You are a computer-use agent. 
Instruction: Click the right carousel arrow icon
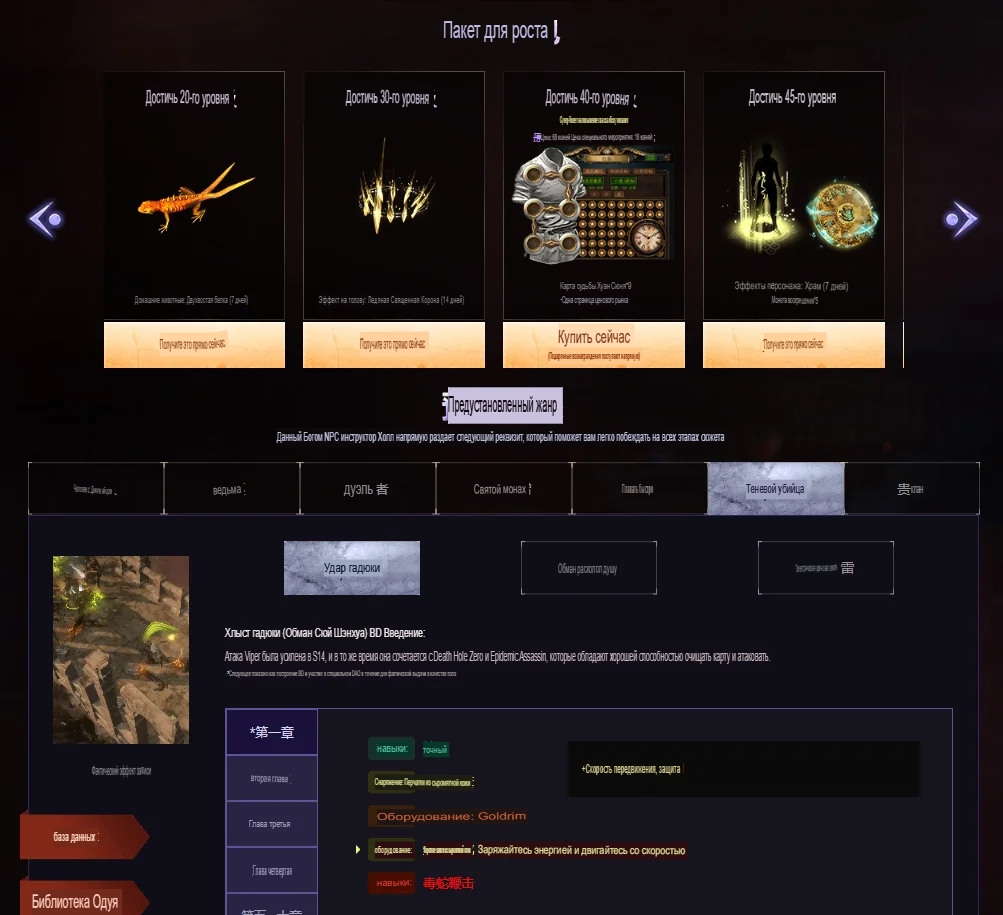coord(961,219)
